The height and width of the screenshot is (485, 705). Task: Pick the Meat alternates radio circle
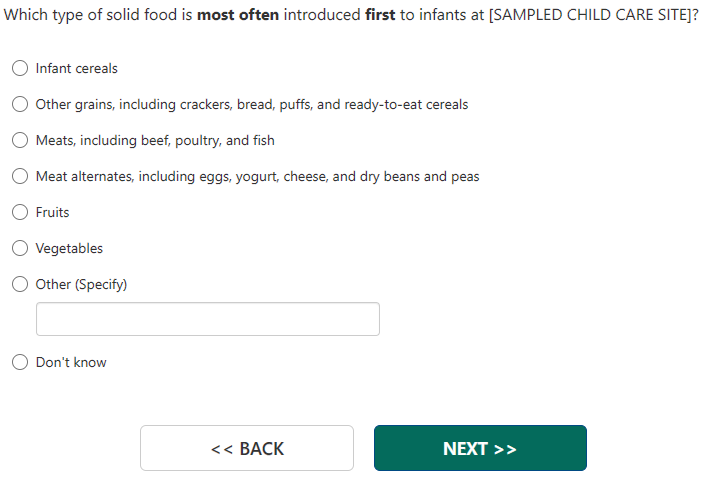pos(20,177)
